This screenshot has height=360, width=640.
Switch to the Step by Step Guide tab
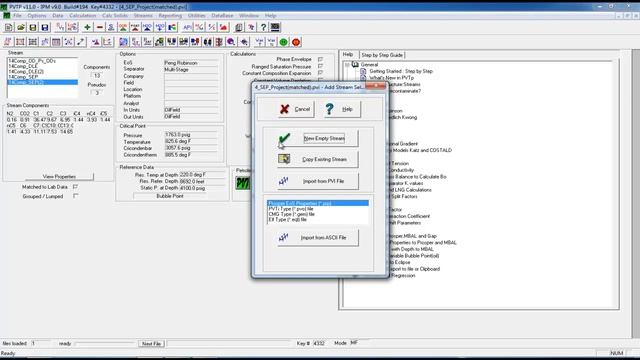(382, 55)
